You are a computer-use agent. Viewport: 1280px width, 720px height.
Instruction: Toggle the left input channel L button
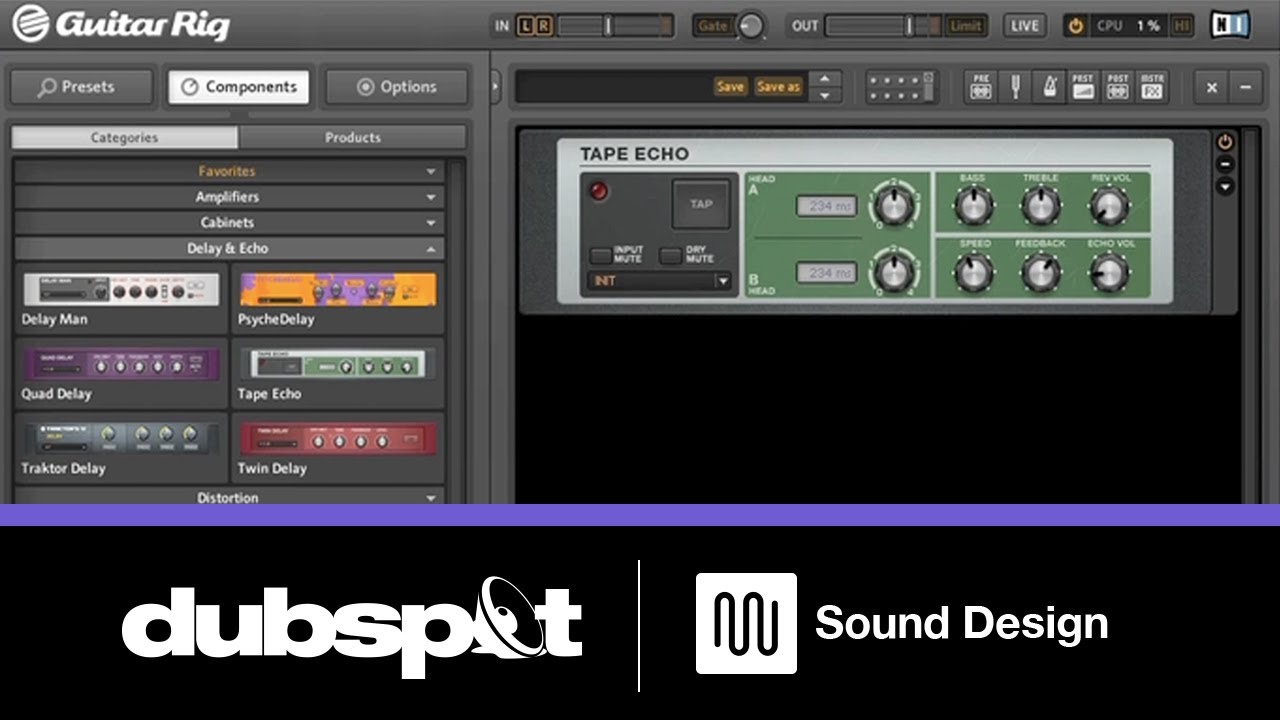click(x=526, y=26)
